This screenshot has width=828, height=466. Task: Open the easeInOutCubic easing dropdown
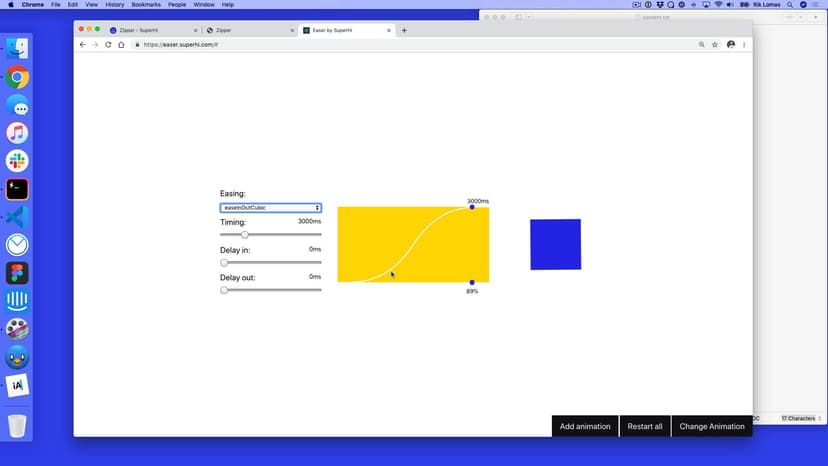(270, 208)
